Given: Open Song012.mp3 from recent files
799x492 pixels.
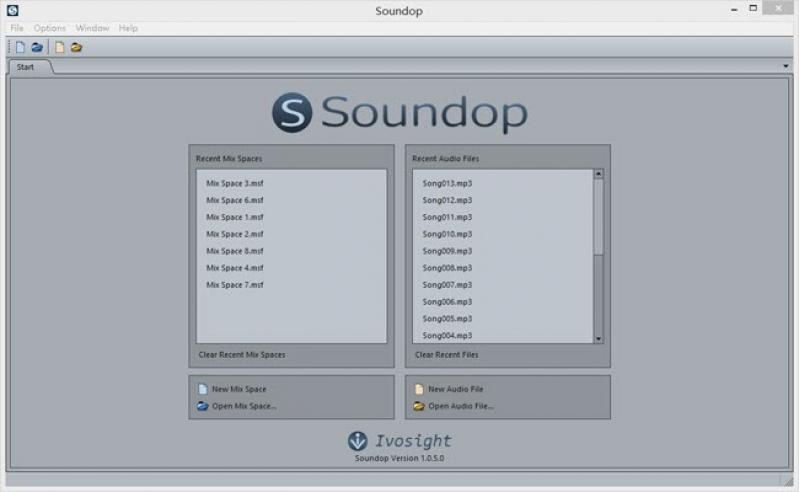Looking at the screenshot, I should click(447, 200).
